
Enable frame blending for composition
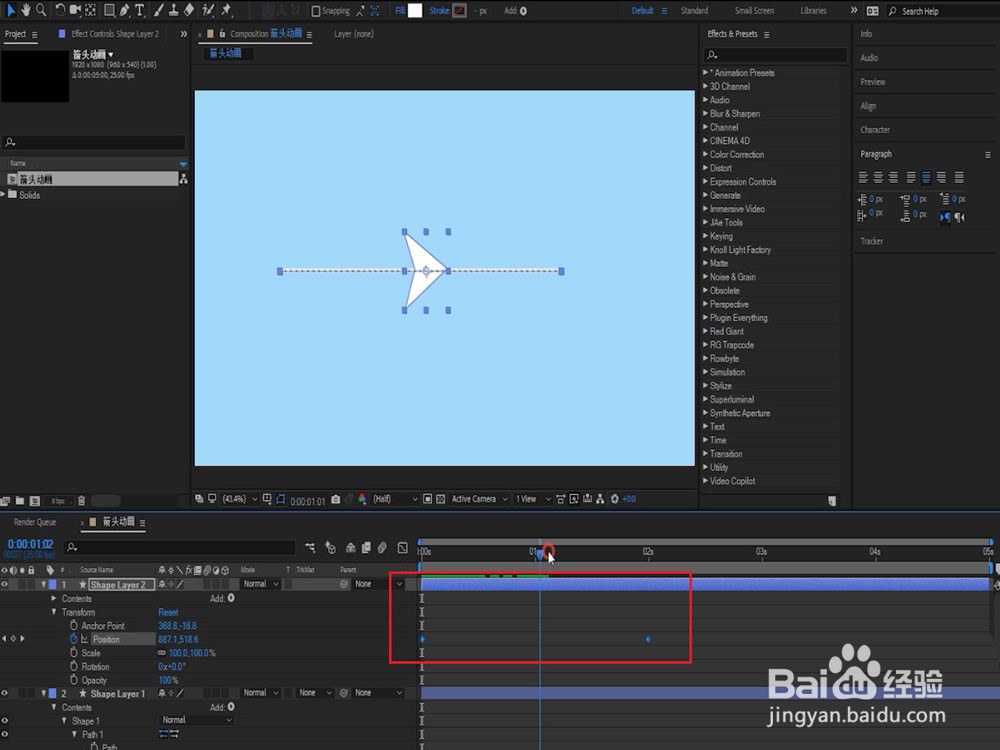pos(366,547)
